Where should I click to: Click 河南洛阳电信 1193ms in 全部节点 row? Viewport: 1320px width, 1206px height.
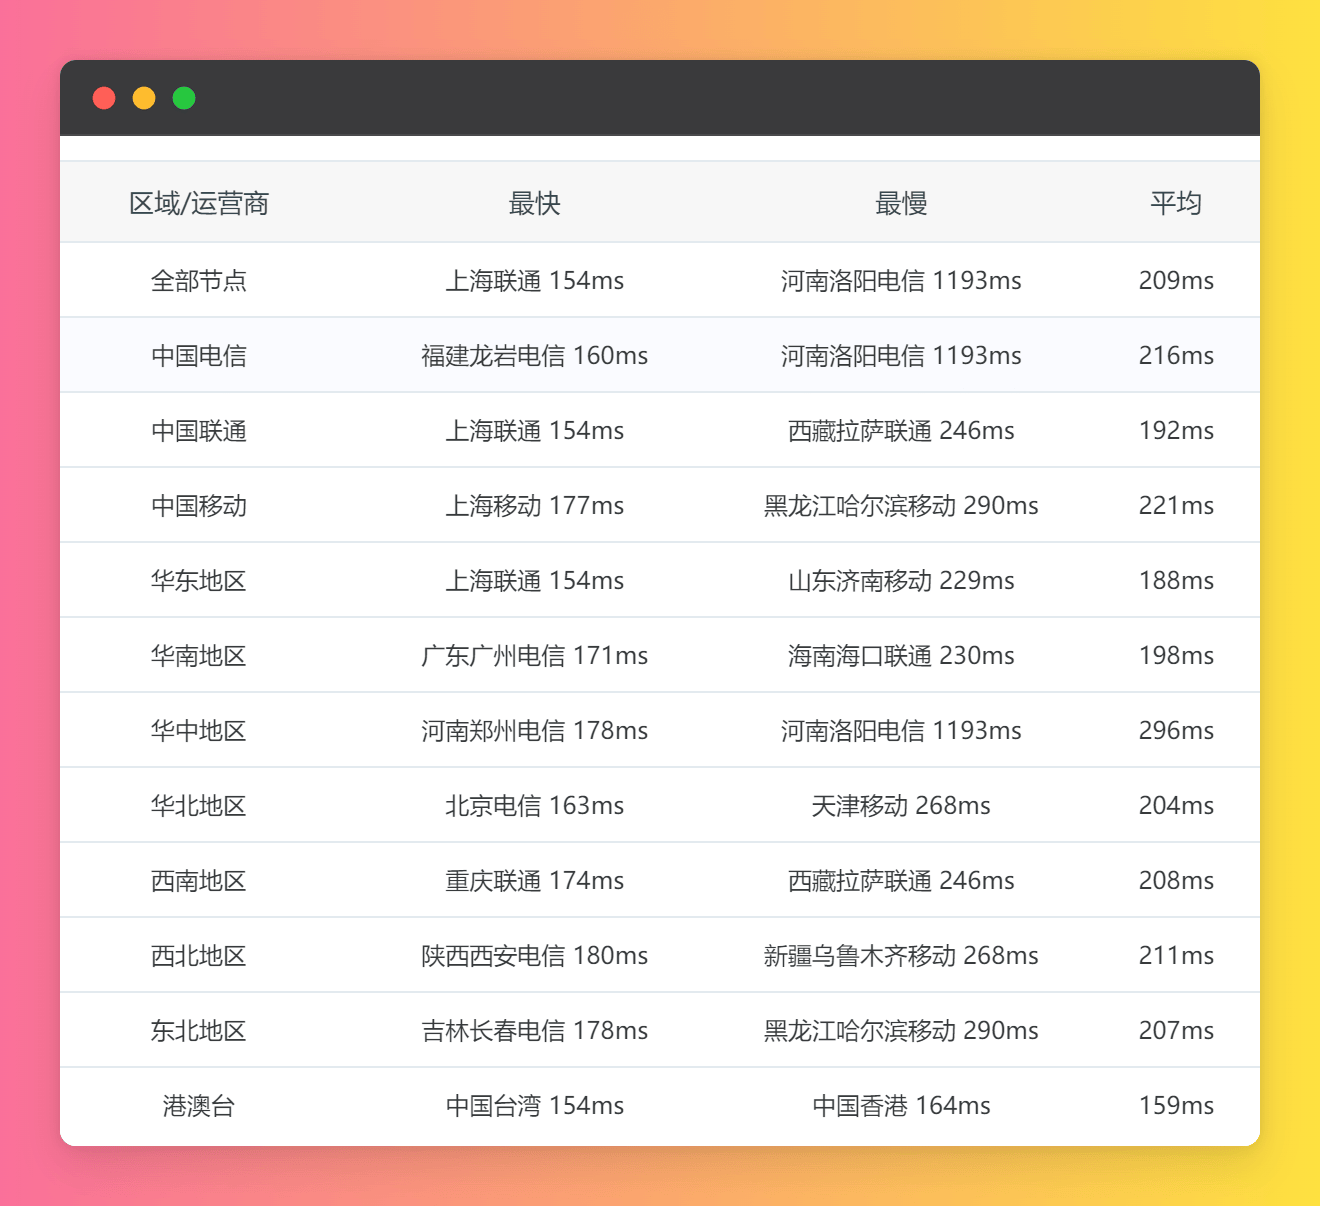(x=901, y=281)
